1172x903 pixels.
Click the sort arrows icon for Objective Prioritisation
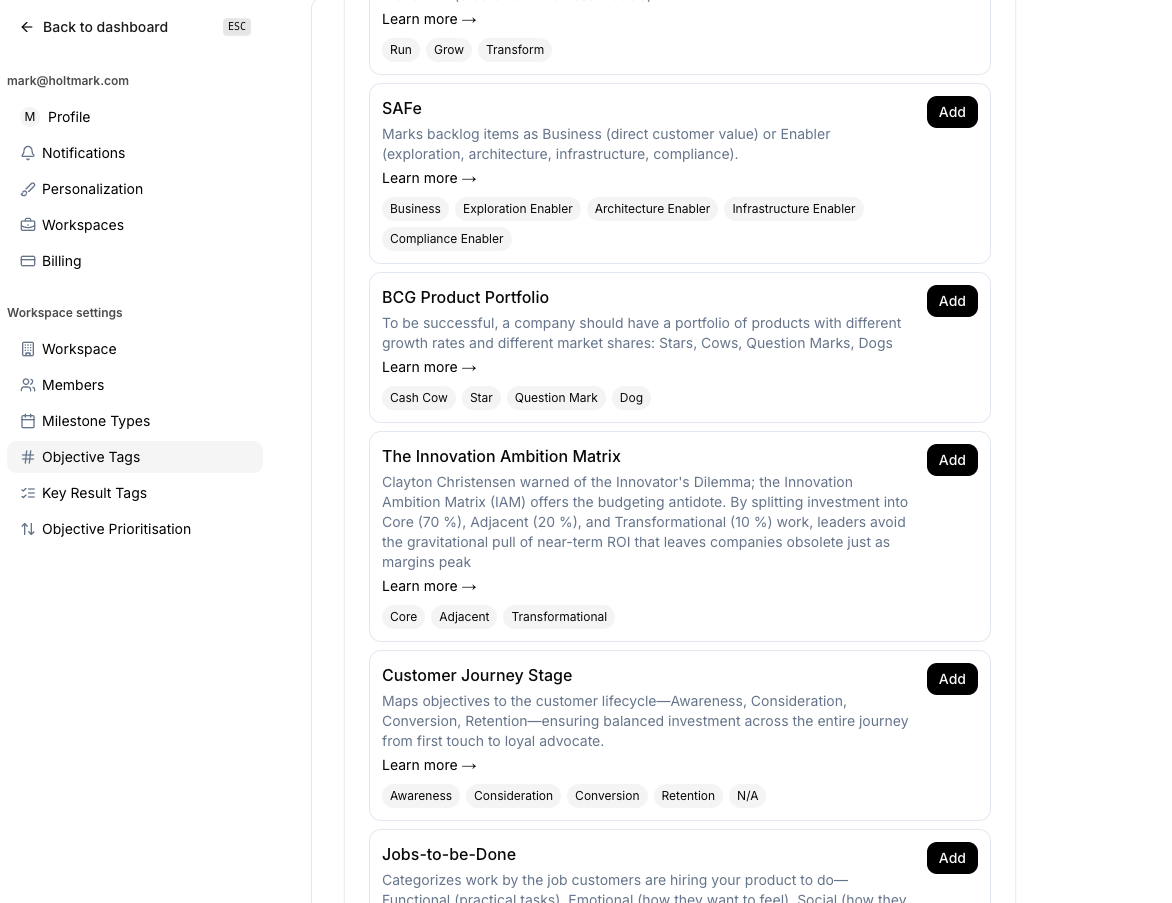(x=28, y=529)
